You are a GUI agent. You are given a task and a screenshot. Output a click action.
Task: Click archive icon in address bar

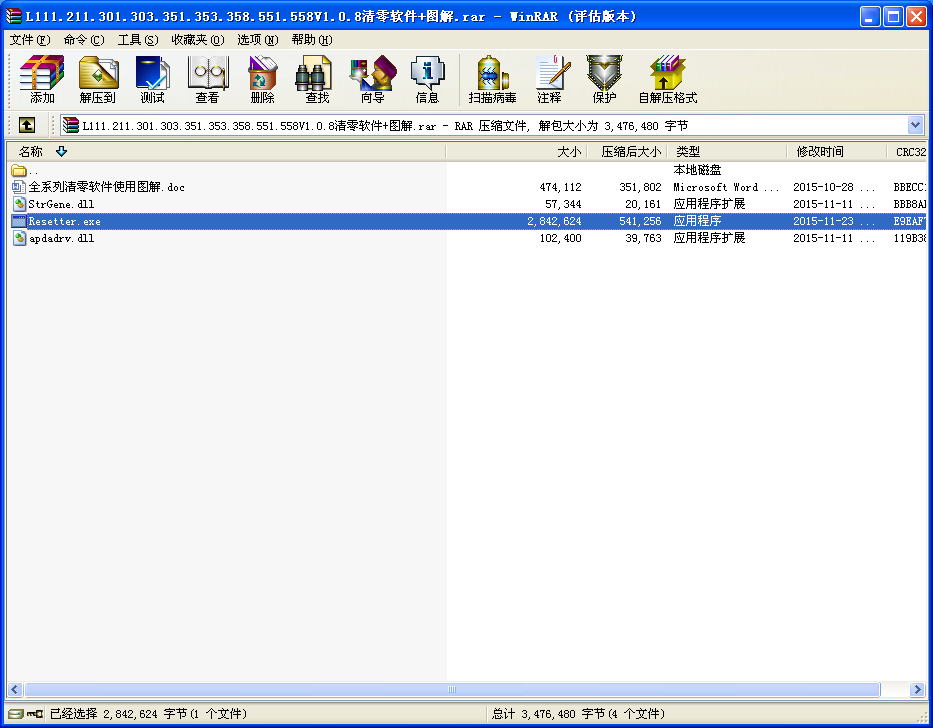(x=71, y=125)
